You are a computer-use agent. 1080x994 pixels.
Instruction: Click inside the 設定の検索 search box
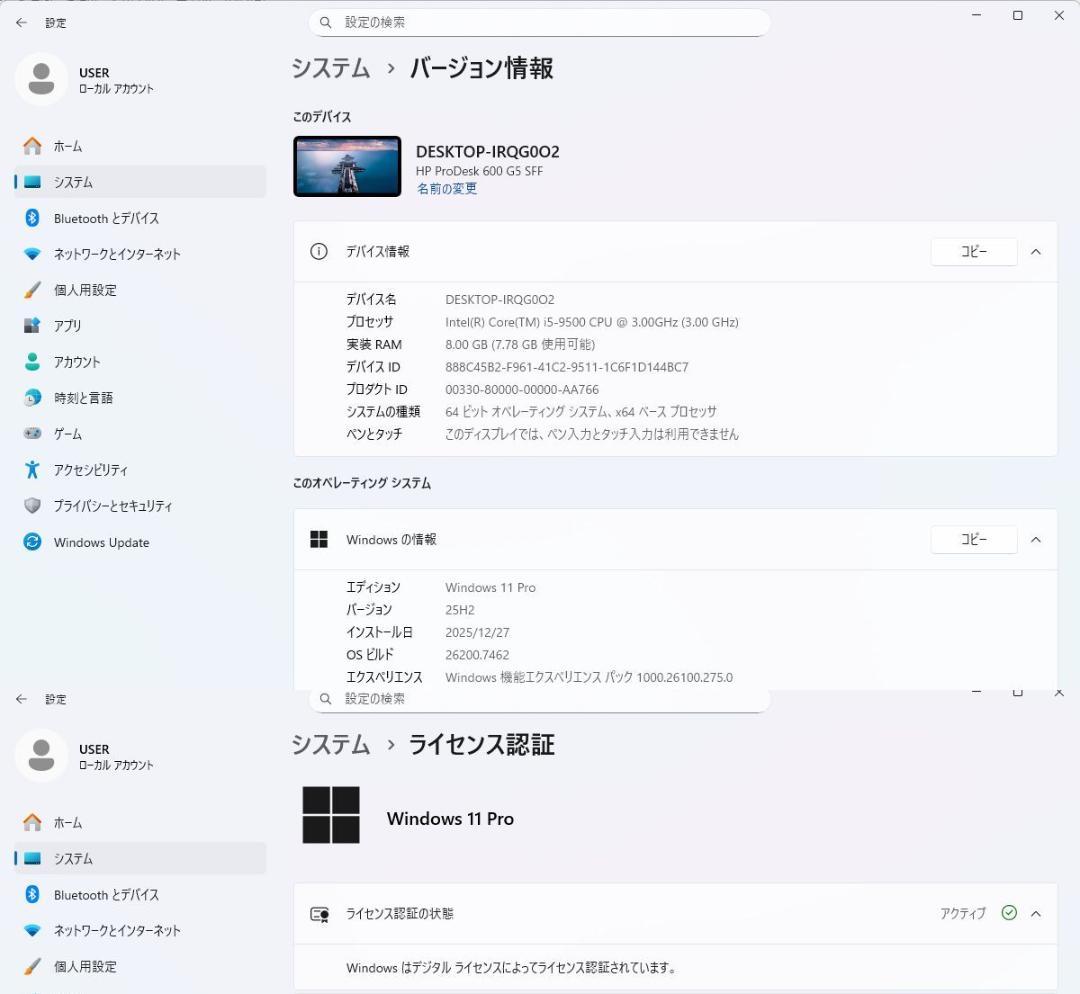tap(540, 22)
